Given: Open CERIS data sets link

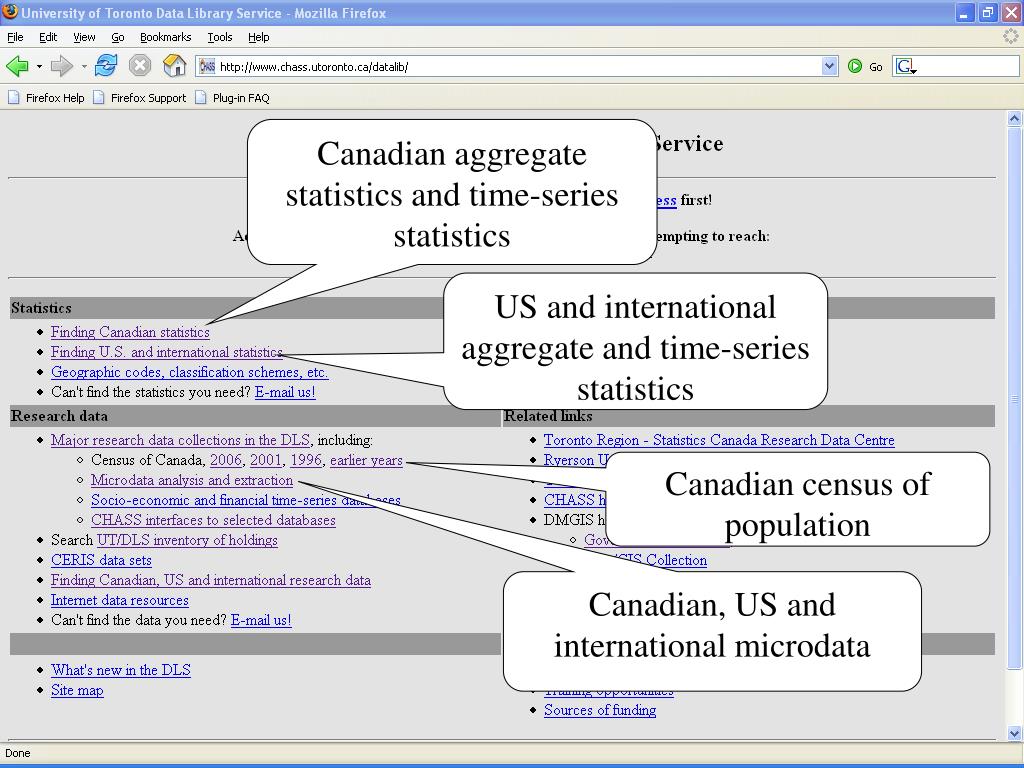Looking at the screenshot, I should click(x=101, y=560).
